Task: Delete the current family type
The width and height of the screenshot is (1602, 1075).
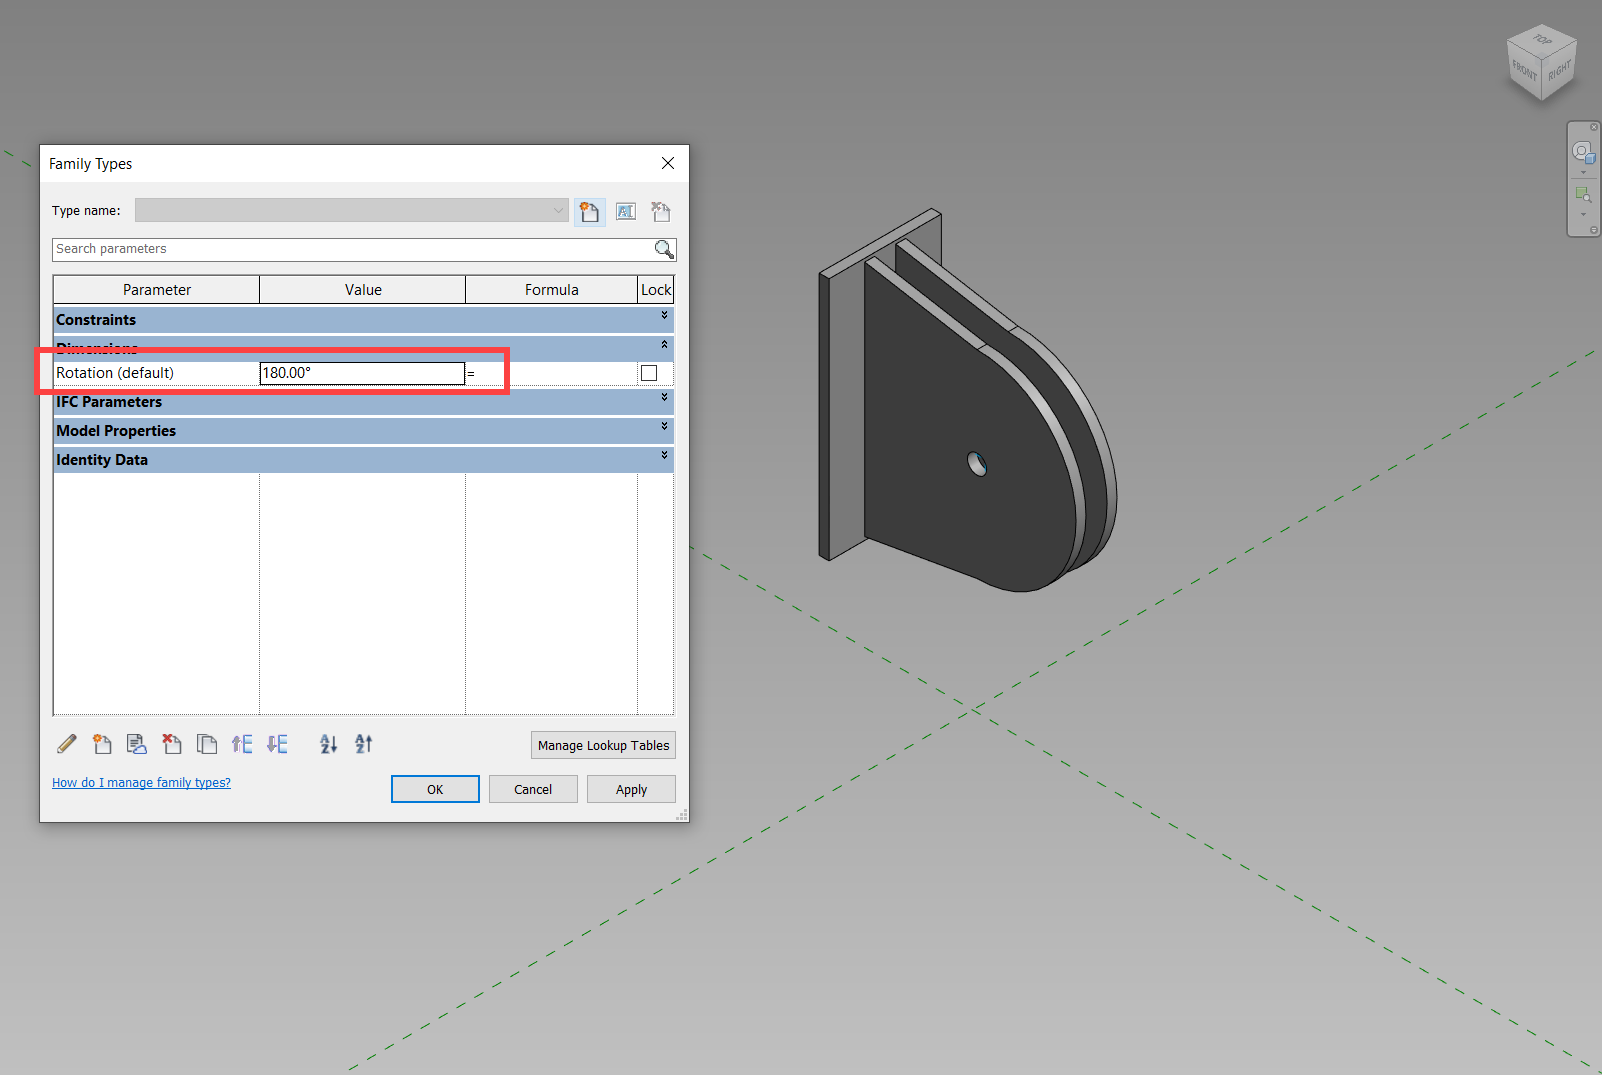Action: tap(660, 211)
